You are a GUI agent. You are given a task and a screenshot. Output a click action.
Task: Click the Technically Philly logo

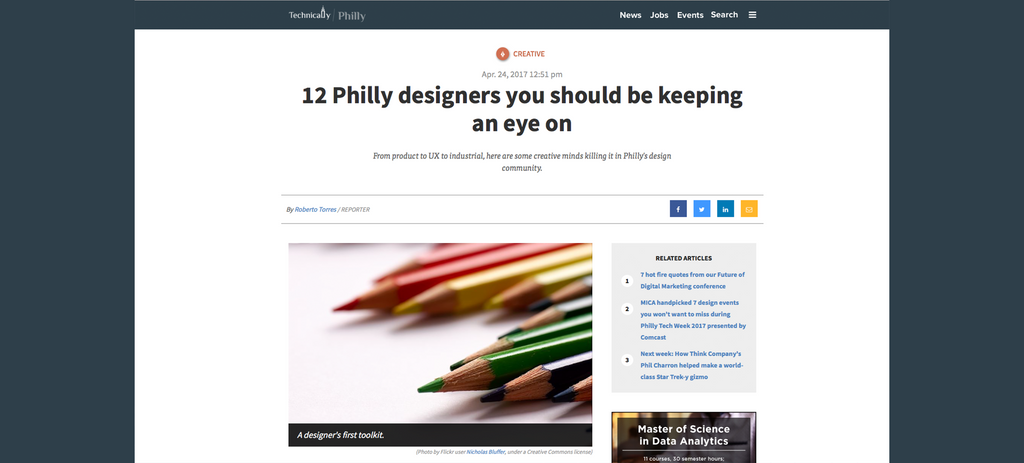[327, 14]
